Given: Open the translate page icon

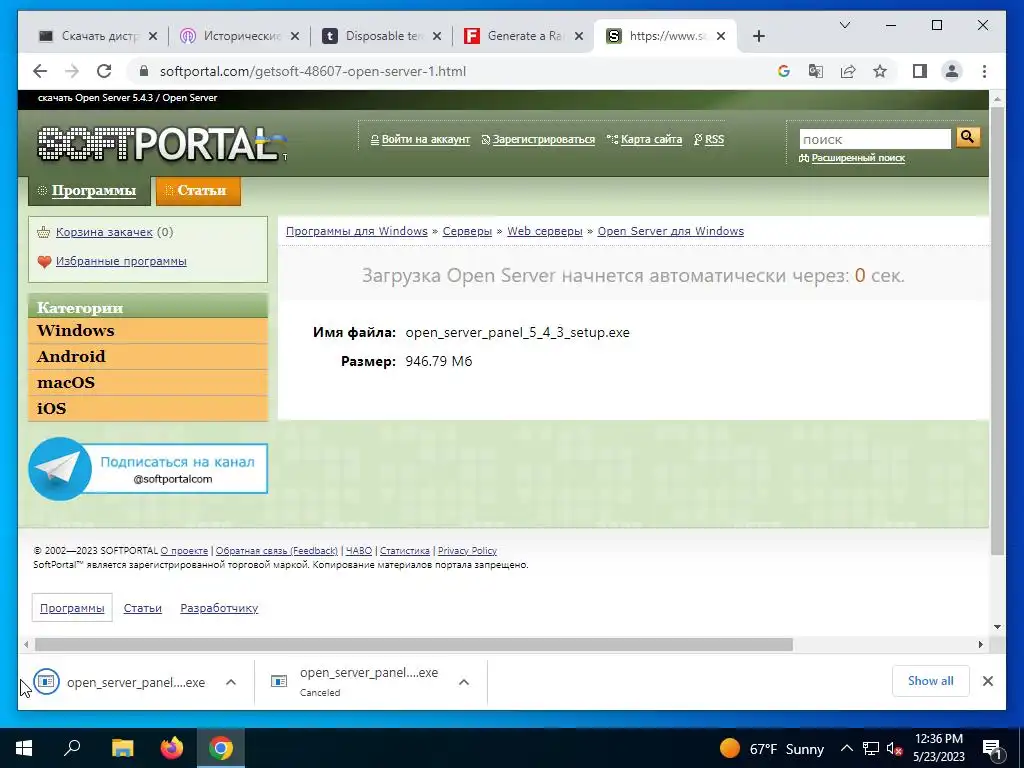Looking at the screenshot, I should (x=816, y=71).
